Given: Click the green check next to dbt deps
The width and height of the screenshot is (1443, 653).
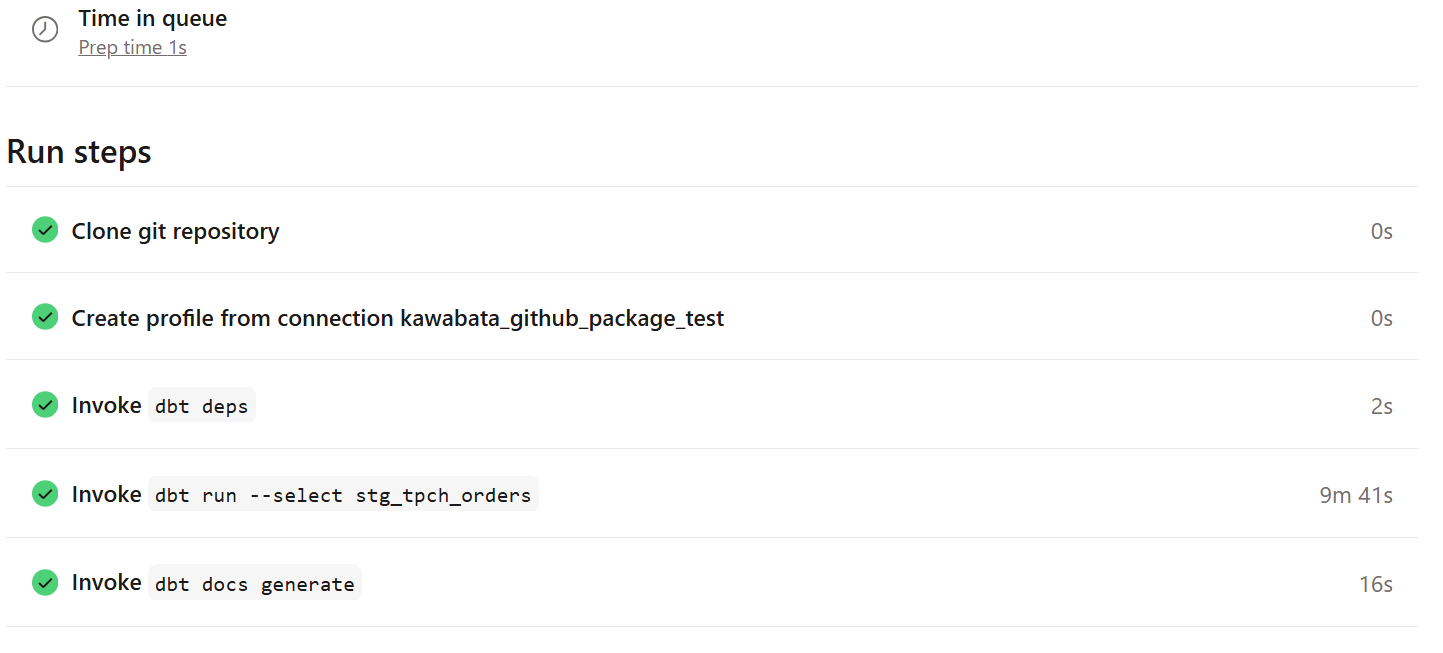Looking at the screenshot, I should pos(45,405).
